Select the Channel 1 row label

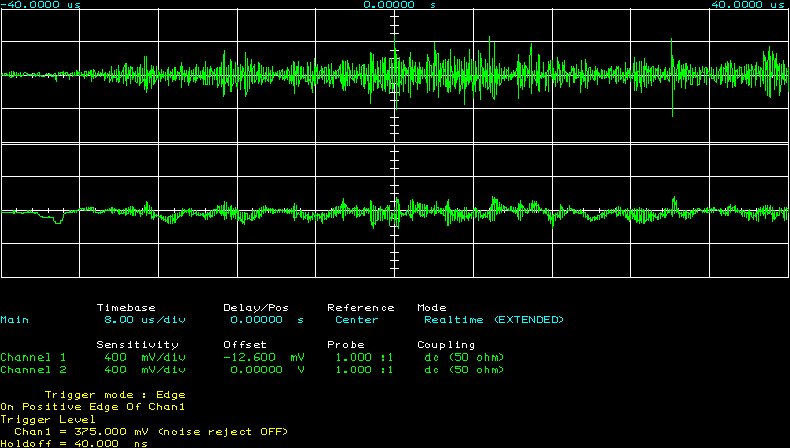33,357
